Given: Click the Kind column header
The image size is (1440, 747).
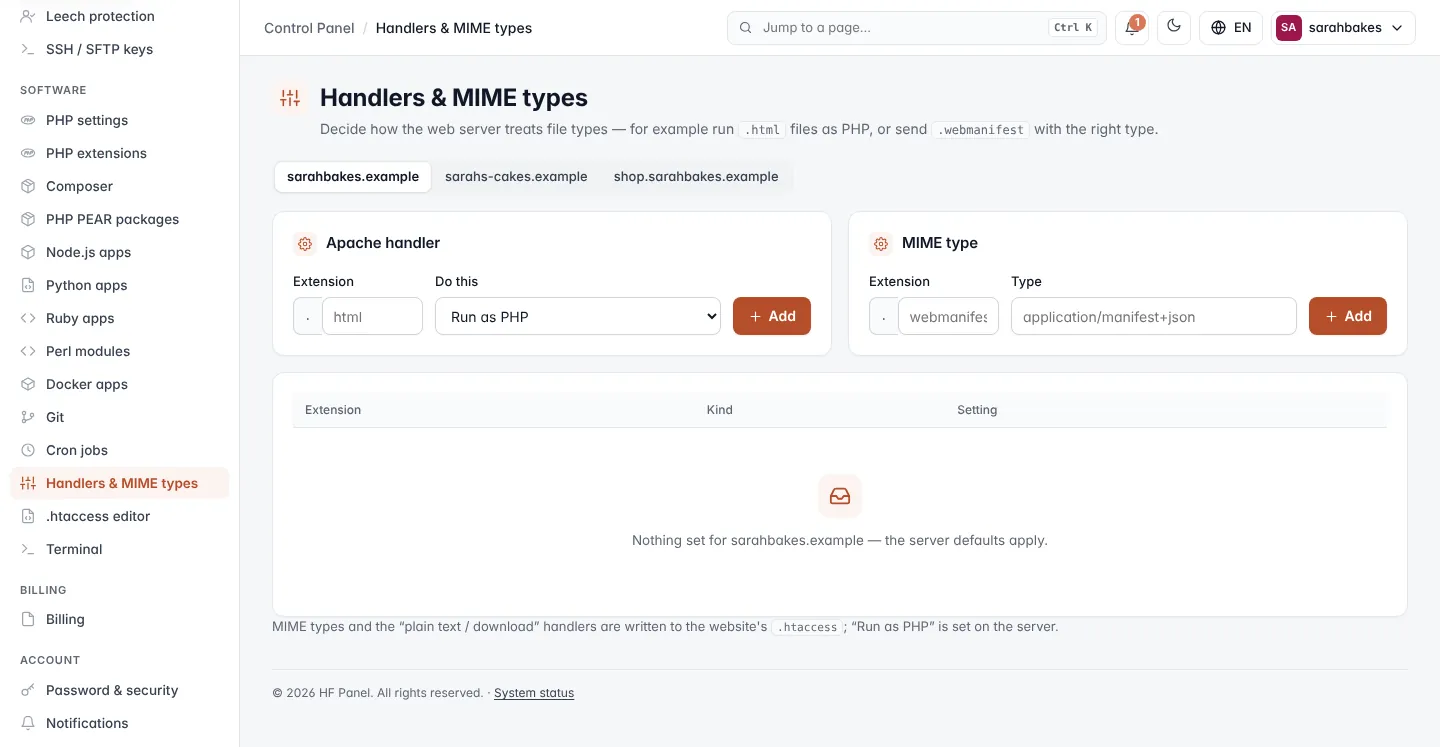Looking at the screenshot, I should (x=720, y=410).
